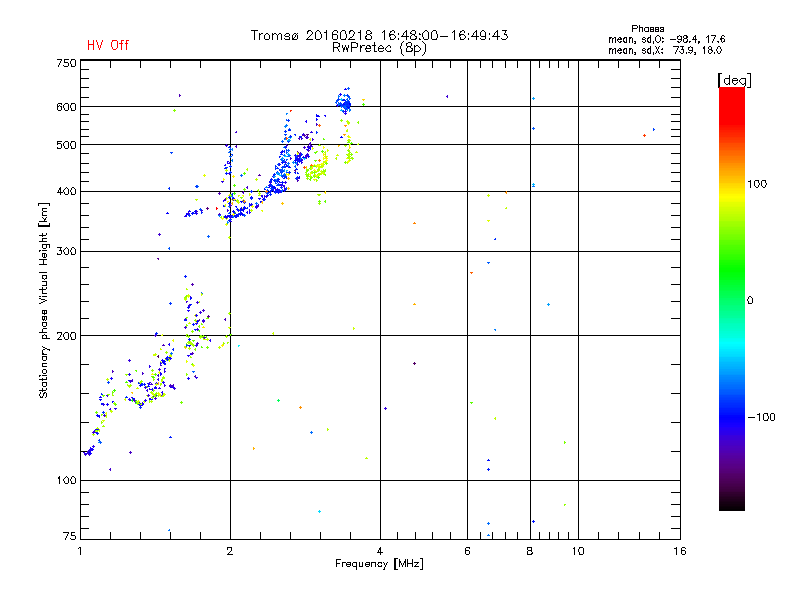This screenshot has width=800, height=600.
Task: Click the 'Frequency [MHz]' axis title
Action: pos(379,564)
